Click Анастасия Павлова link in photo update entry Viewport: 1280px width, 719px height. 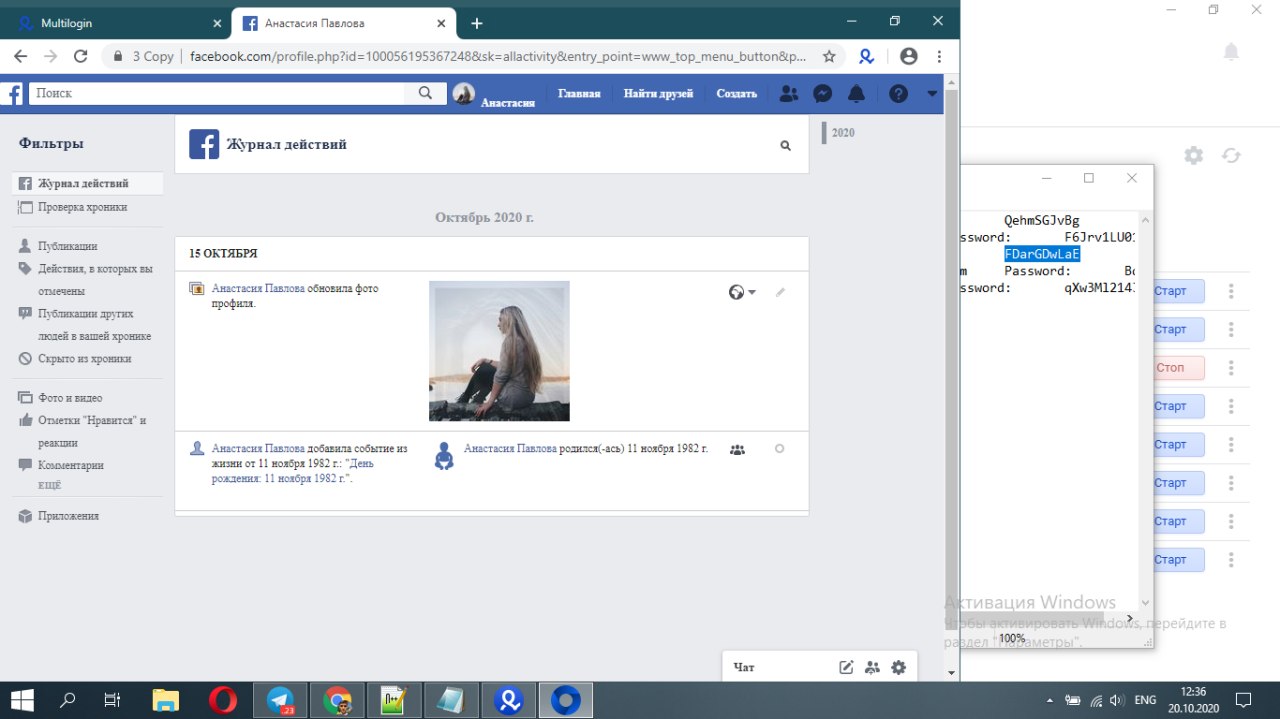tap(258, 288)
